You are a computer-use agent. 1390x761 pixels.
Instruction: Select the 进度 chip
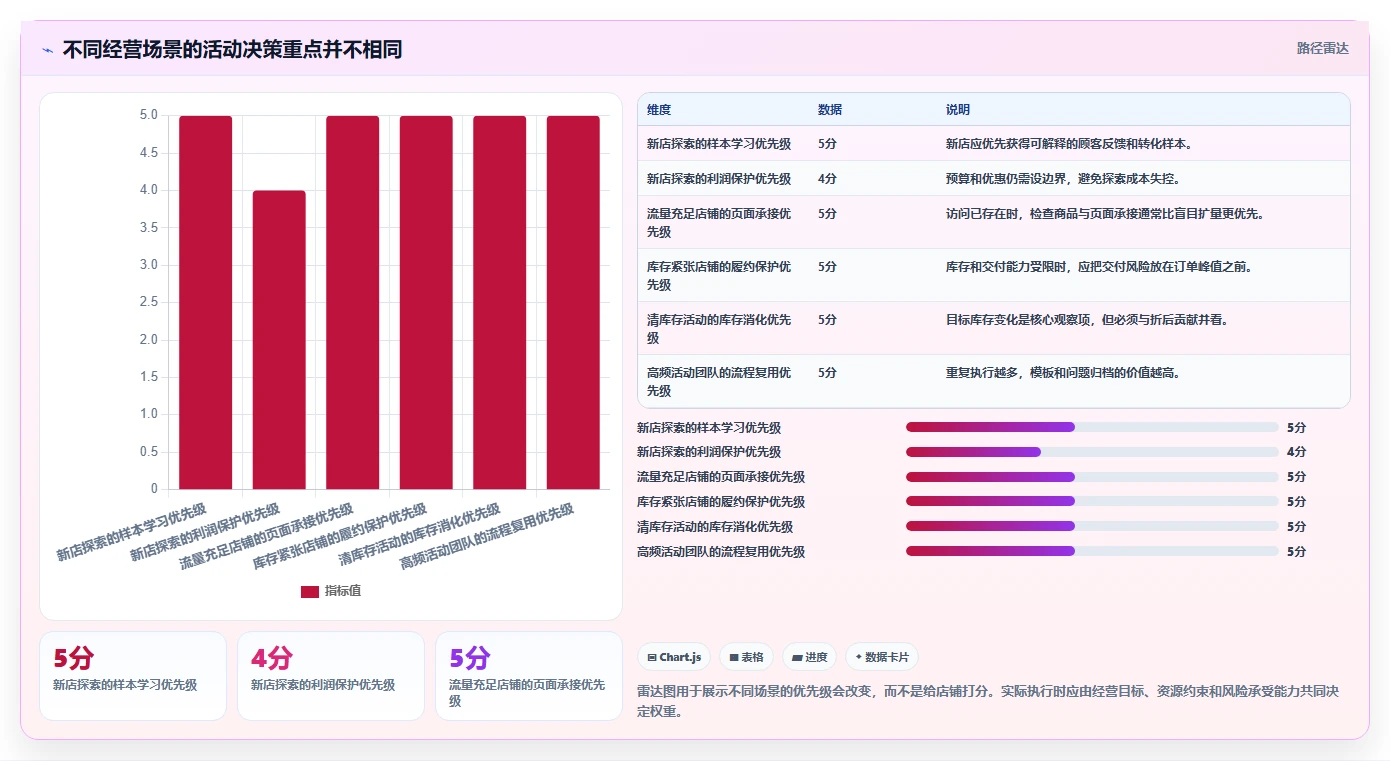click(810, 657)
